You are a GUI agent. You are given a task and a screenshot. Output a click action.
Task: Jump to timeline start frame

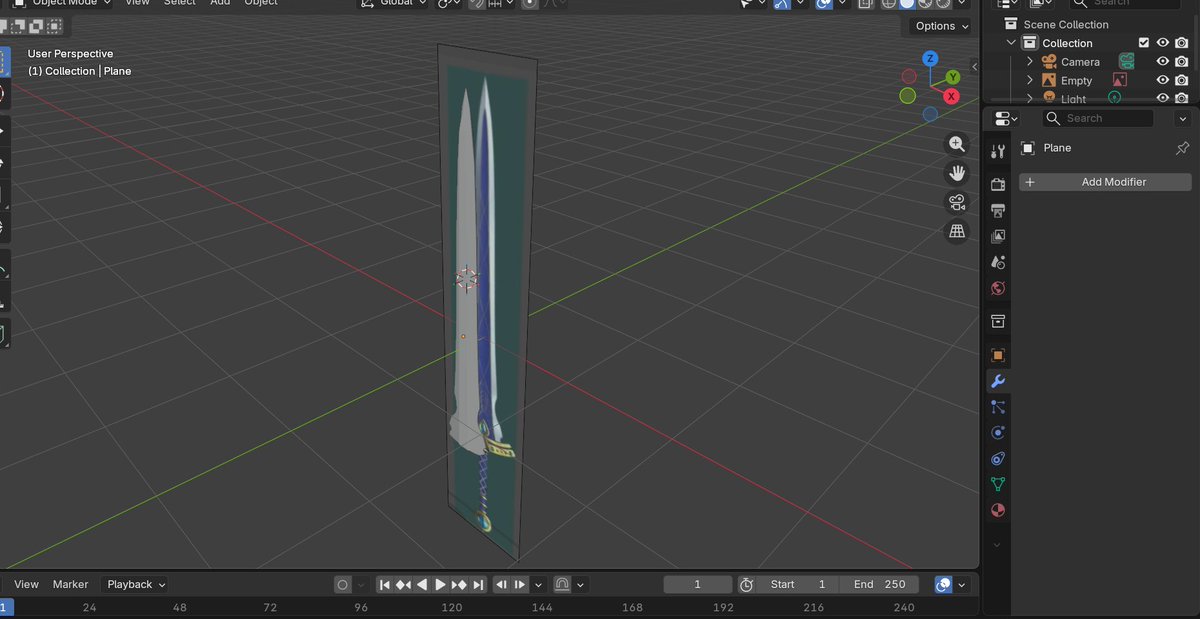point(384,585)
